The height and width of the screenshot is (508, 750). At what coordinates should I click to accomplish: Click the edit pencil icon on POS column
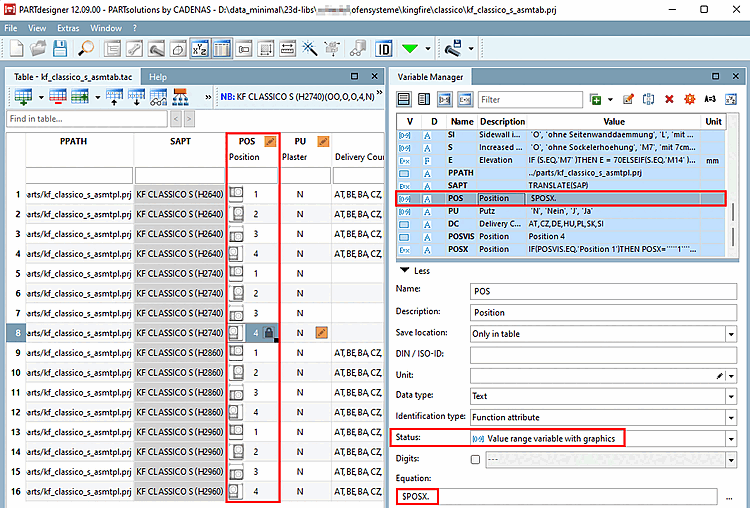(270, 142)
